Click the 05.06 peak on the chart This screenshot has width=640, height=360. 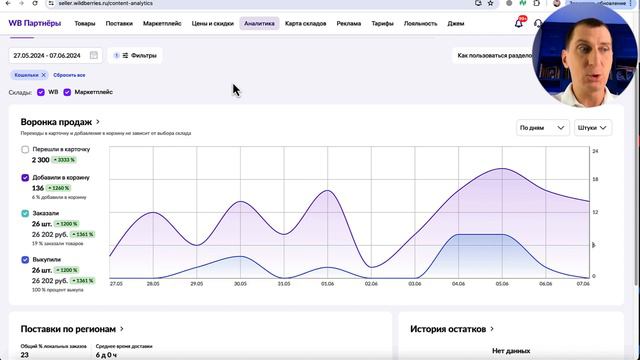(x=502, y=168)
